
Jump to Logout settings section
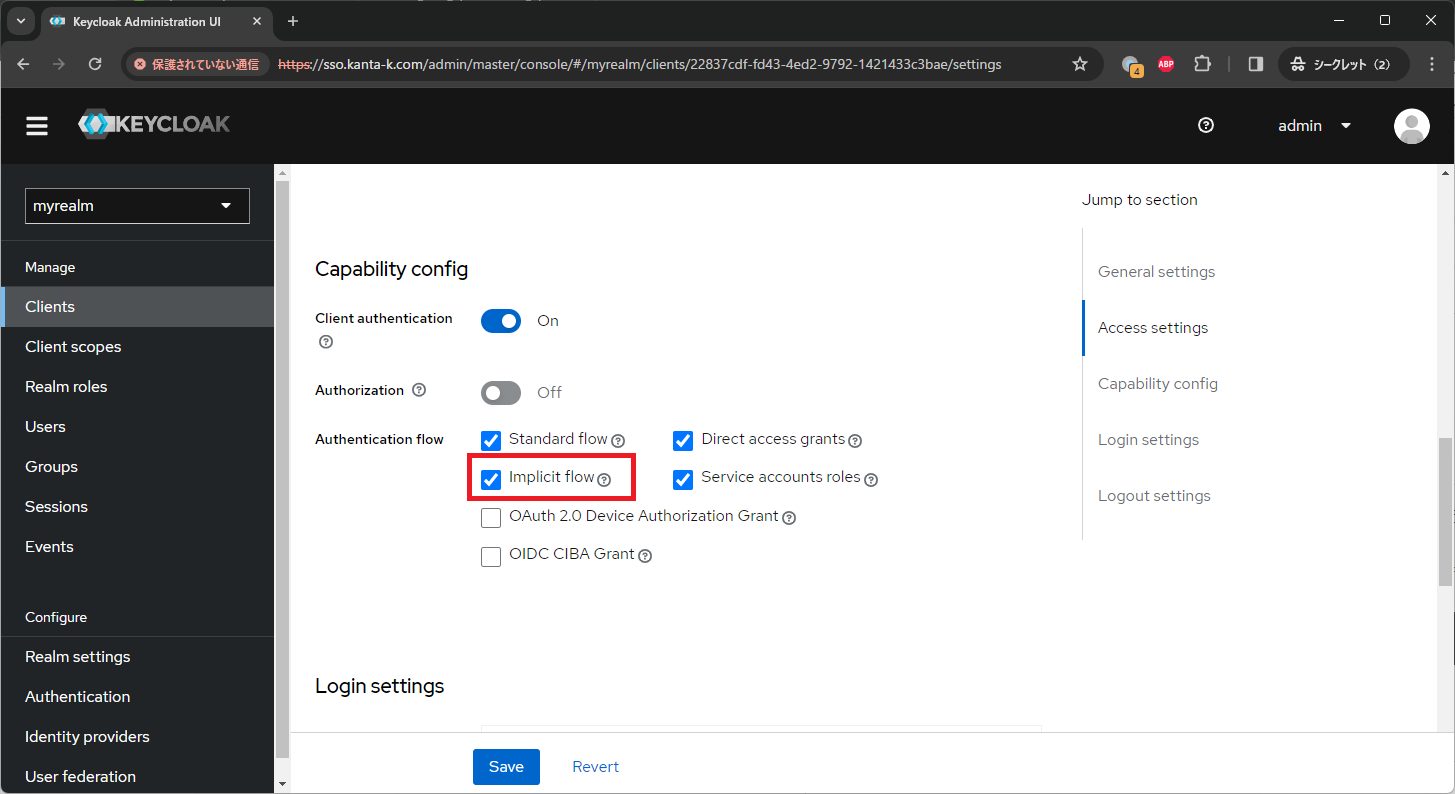point(1154,496)
